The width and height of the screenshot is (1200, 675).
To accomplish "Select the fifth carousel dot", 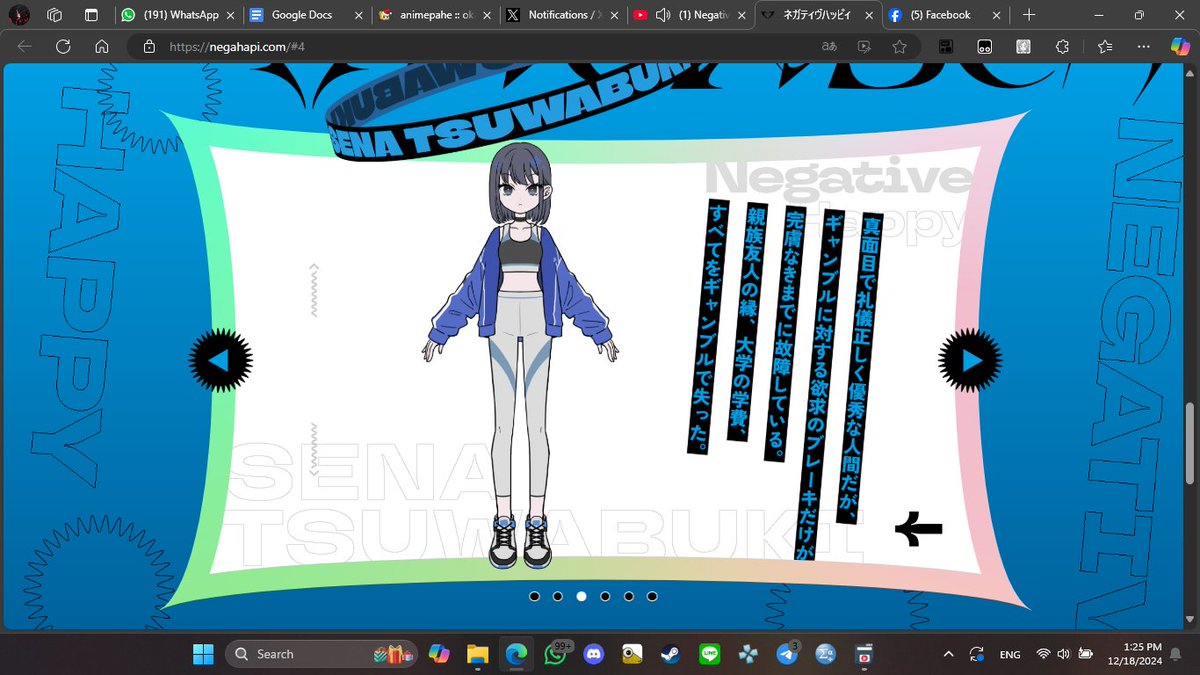I will point(628,596).
